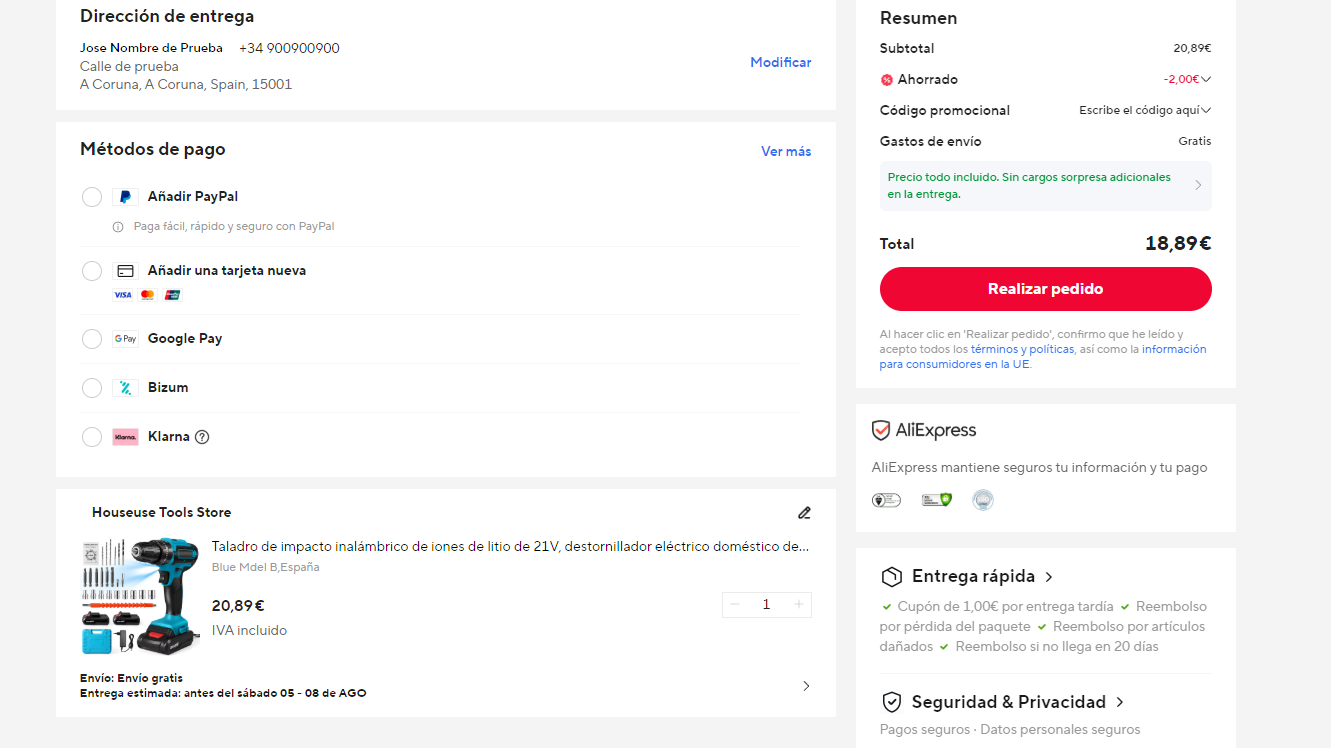Screen dimensions: 1331x748
Task: Click the address line A Coruna, Spain, 15001
Action: (186, 85)
